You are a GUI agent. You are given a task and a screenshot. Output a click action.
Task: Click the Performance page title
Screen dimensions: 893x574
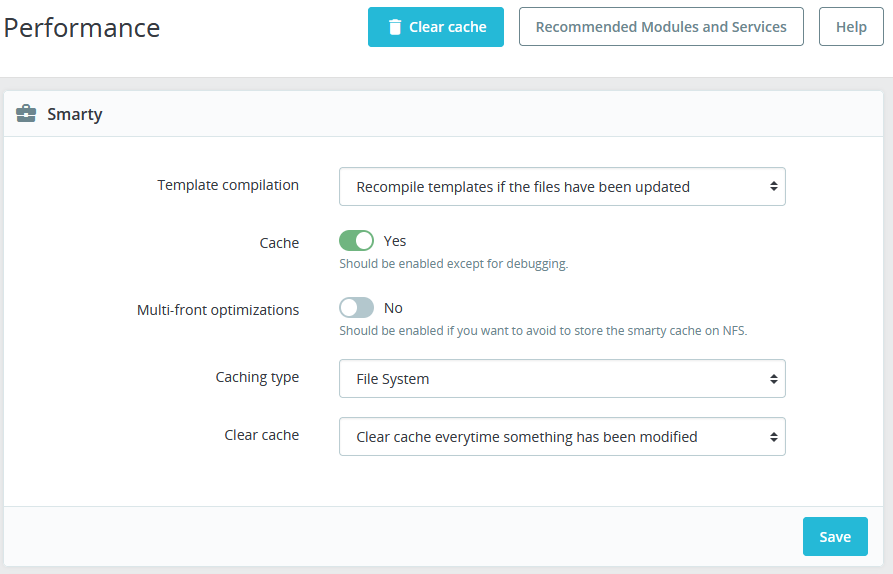click(82, 27)
